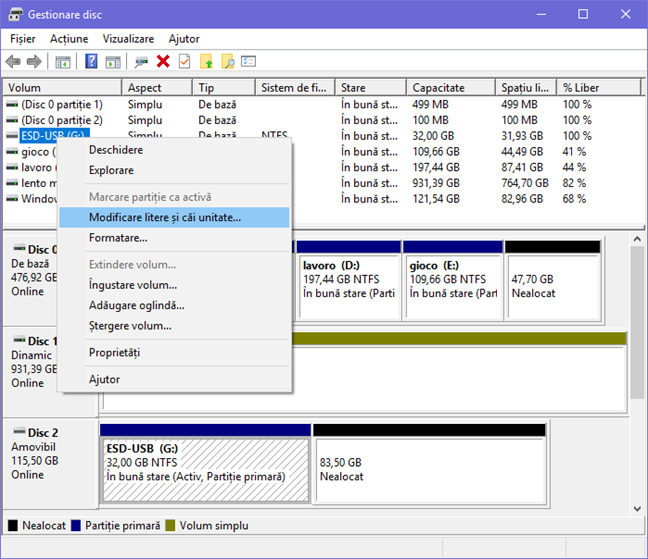Viewport: 648px width, 559px height.
Task: Select Modificare litere și căi unitate
Action: point(164,217)
